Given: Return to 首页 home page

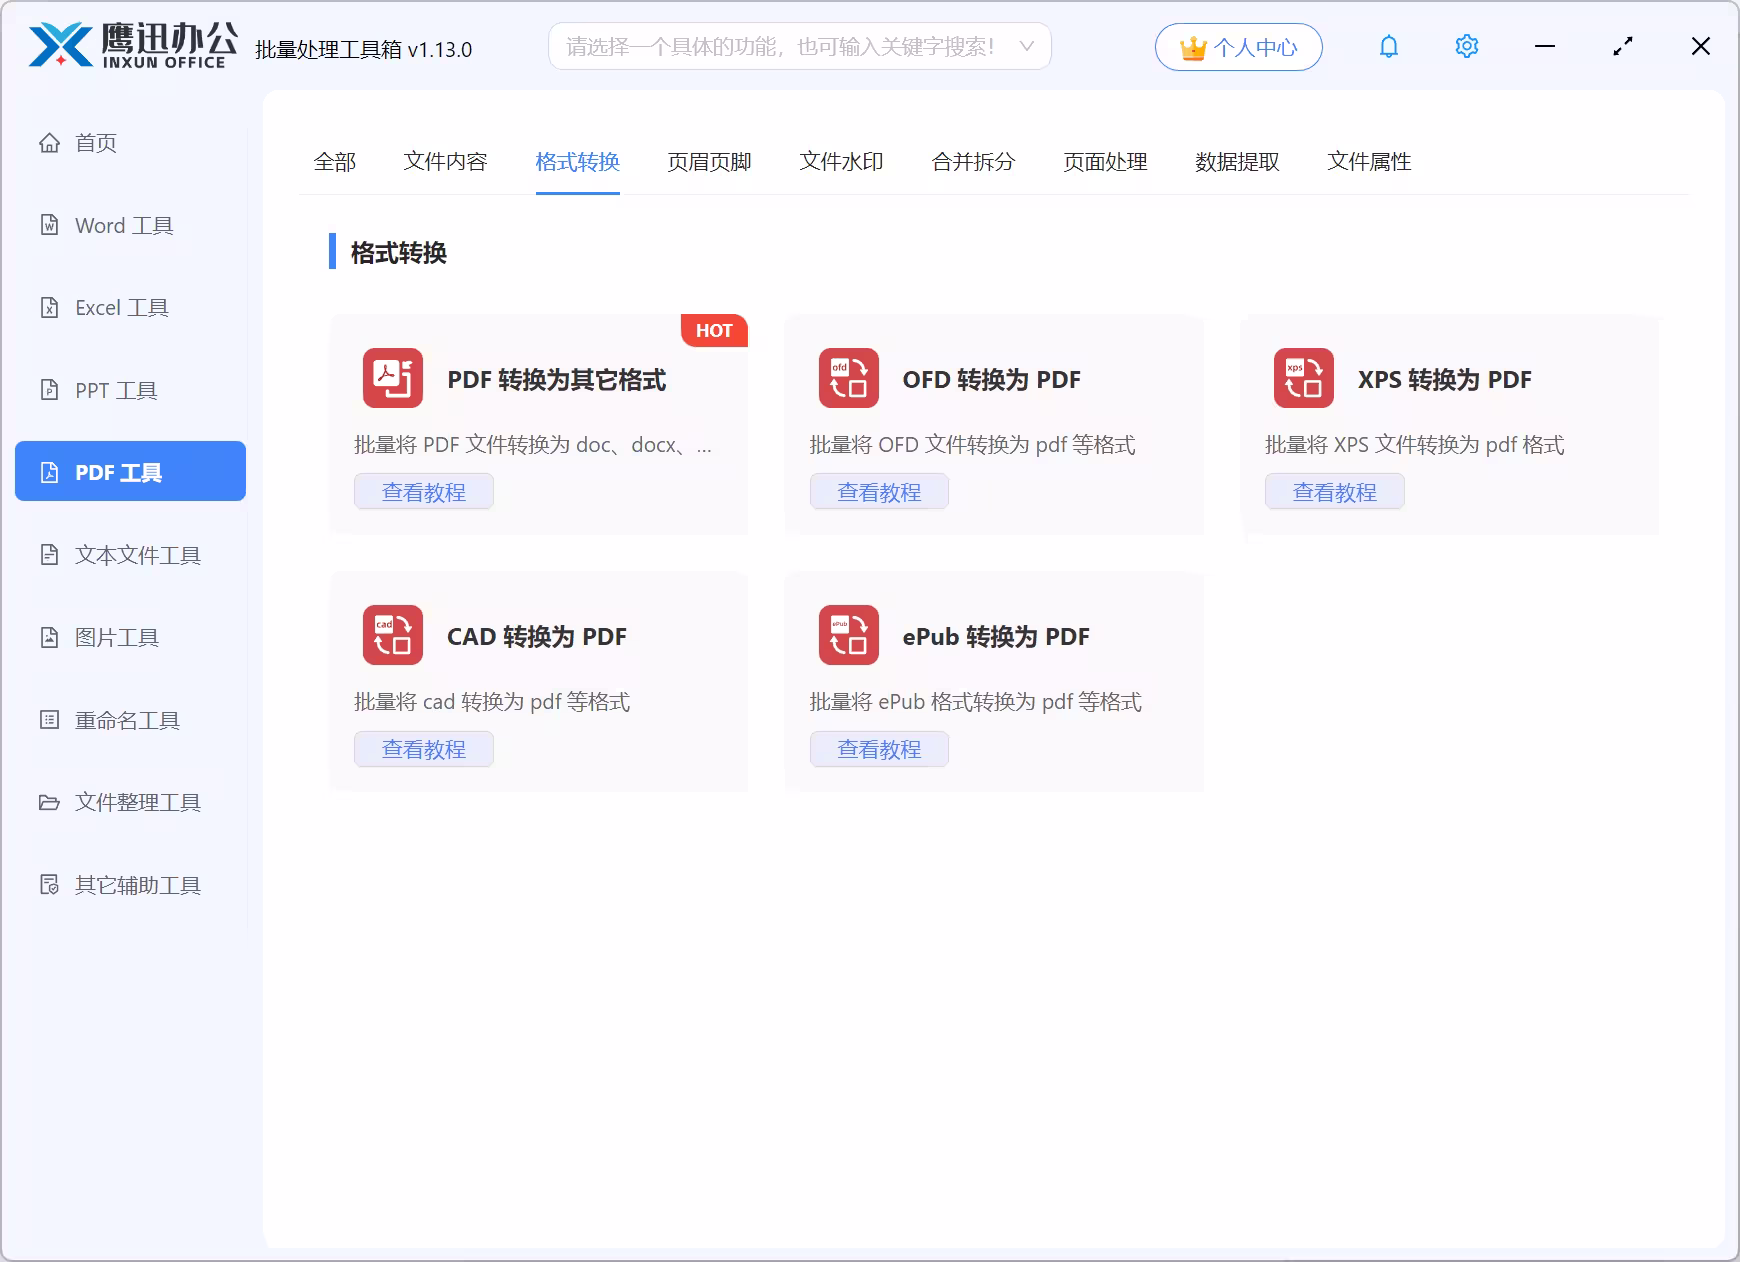Looking at the screenshot, I should click(x=95, y=143).
